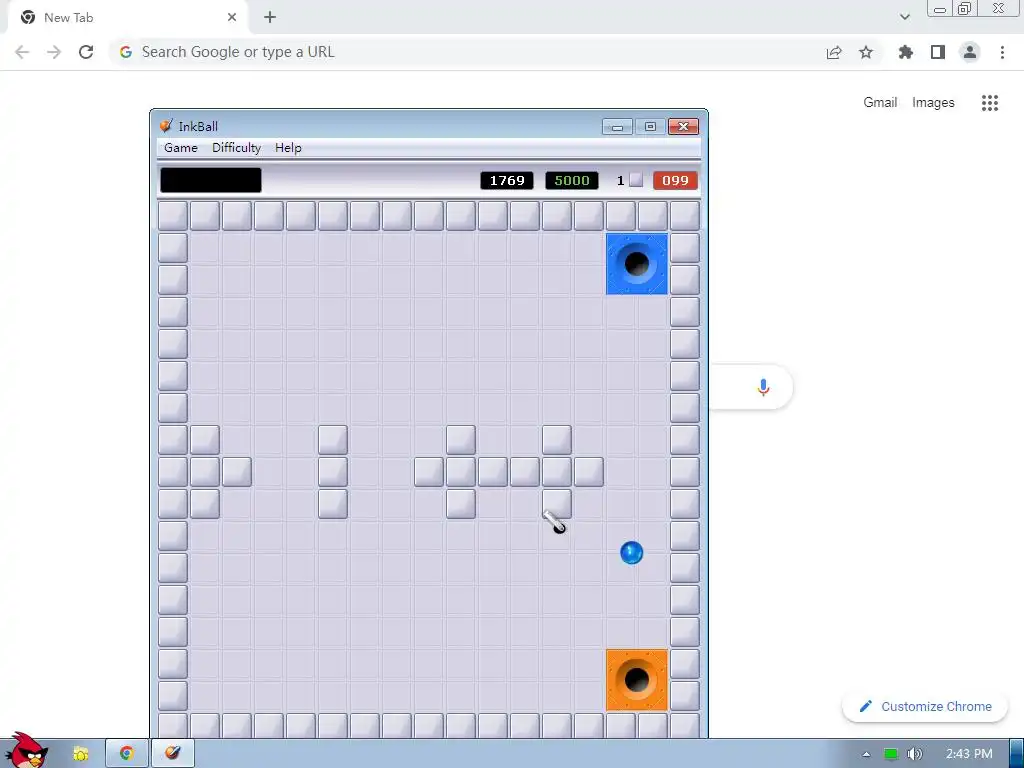Share this page icon in address bar
The width and height of the screenshot is (1024, 768).
click(834, 52)
